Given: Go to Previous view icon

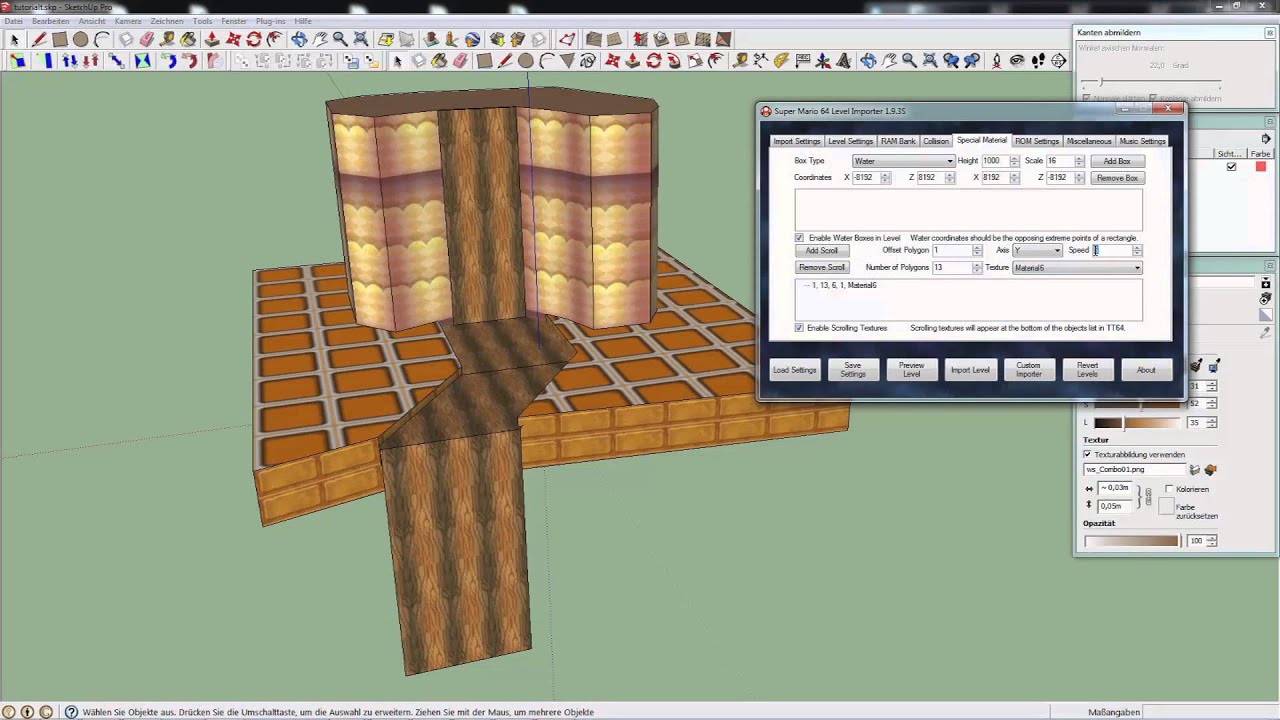Looking at the screenshot, I should point(951,61).
